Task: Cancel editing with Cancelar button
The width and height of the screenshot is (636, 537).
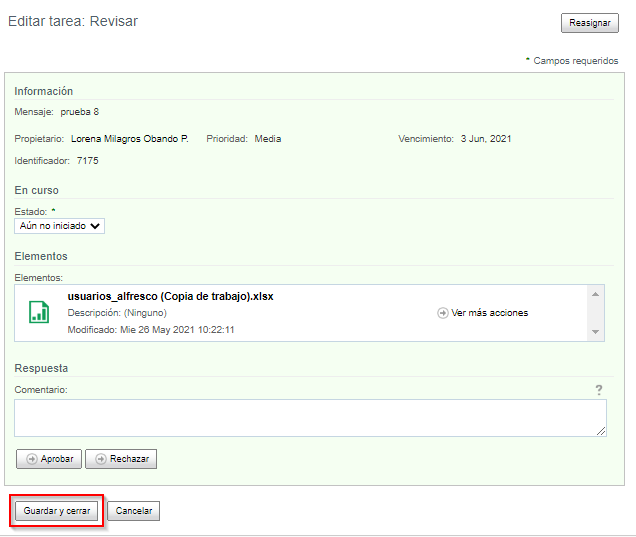Action: coord(133,511)
